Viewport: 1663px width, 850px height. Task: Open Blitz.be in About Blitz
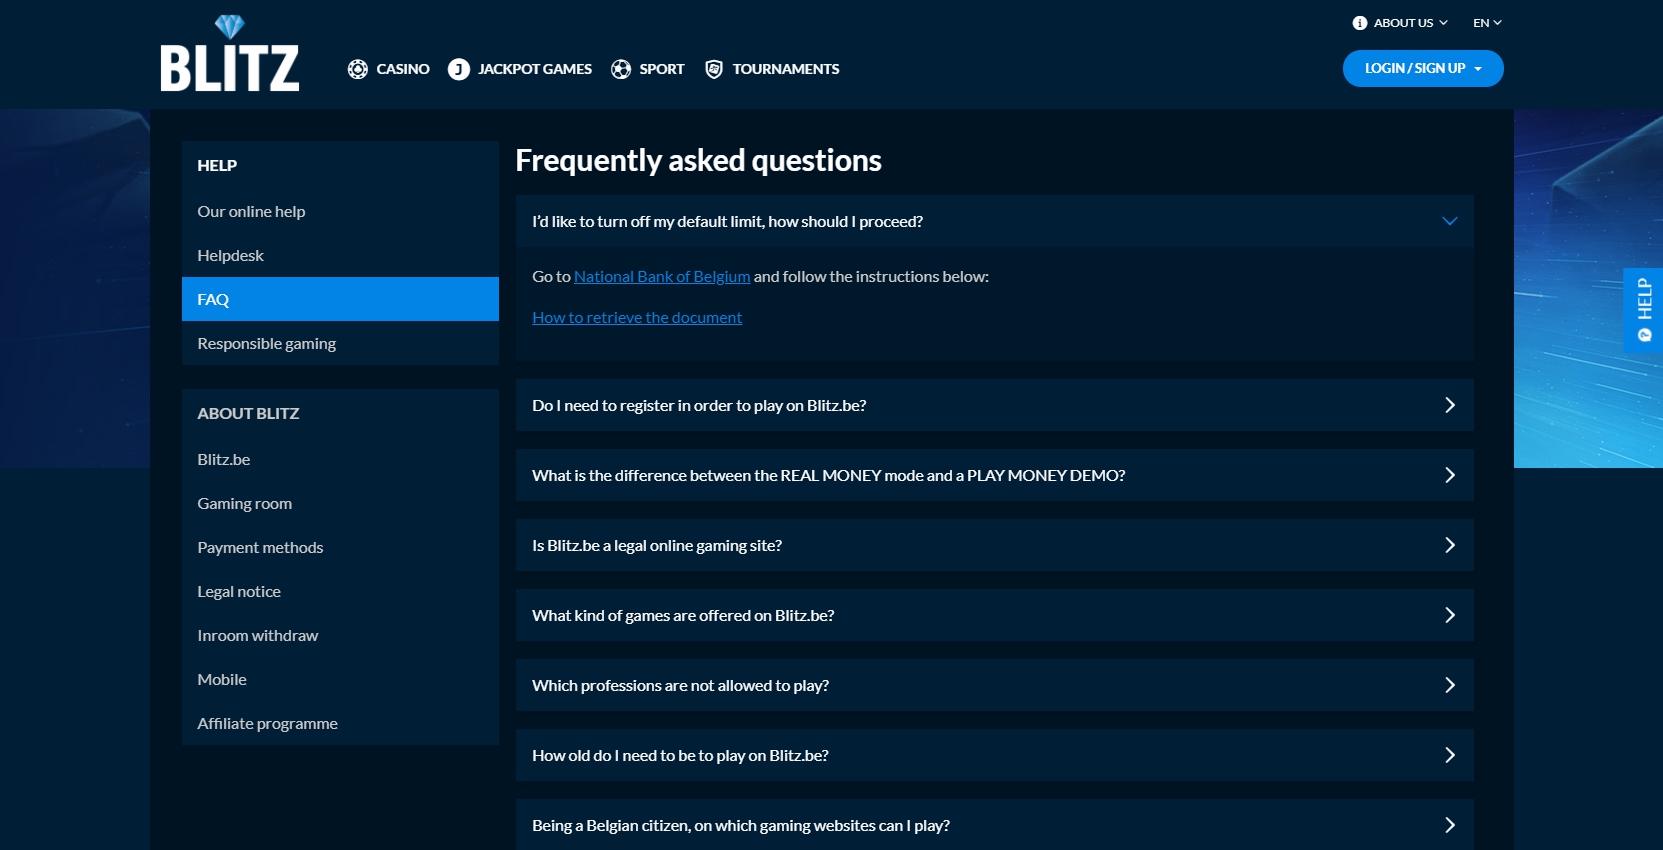[x=340, y=459]
